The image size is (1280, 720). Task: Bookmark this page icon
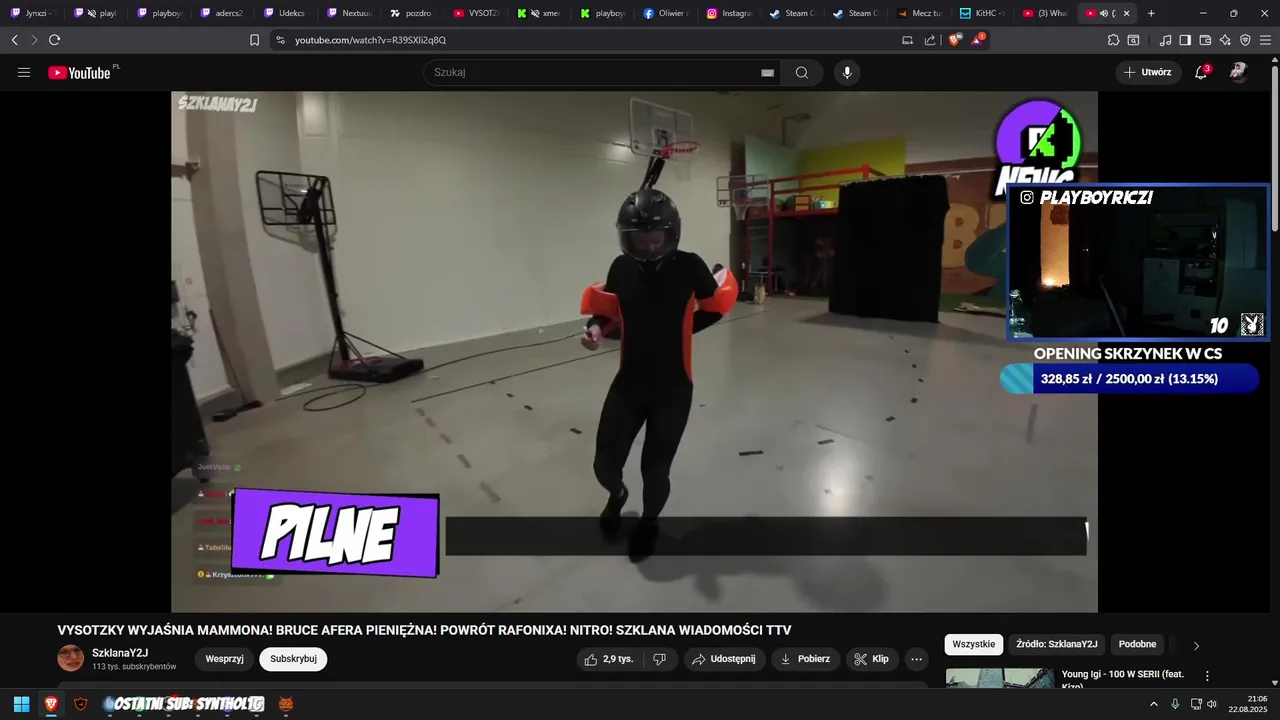point(254,40)
